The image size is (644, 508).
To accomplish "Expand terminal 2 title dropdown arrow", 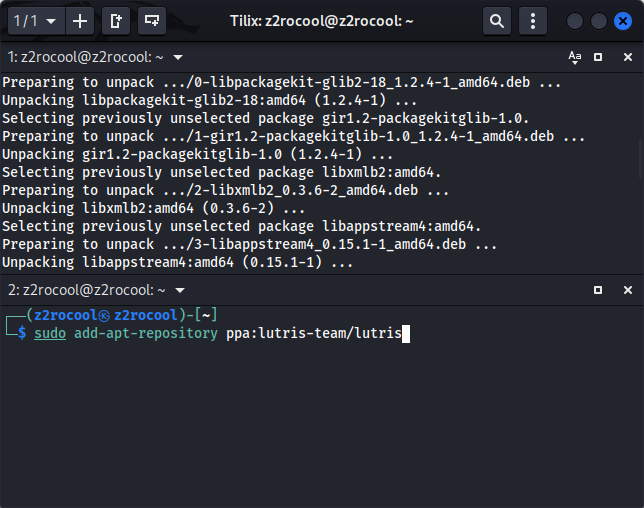I will [180, 290].
